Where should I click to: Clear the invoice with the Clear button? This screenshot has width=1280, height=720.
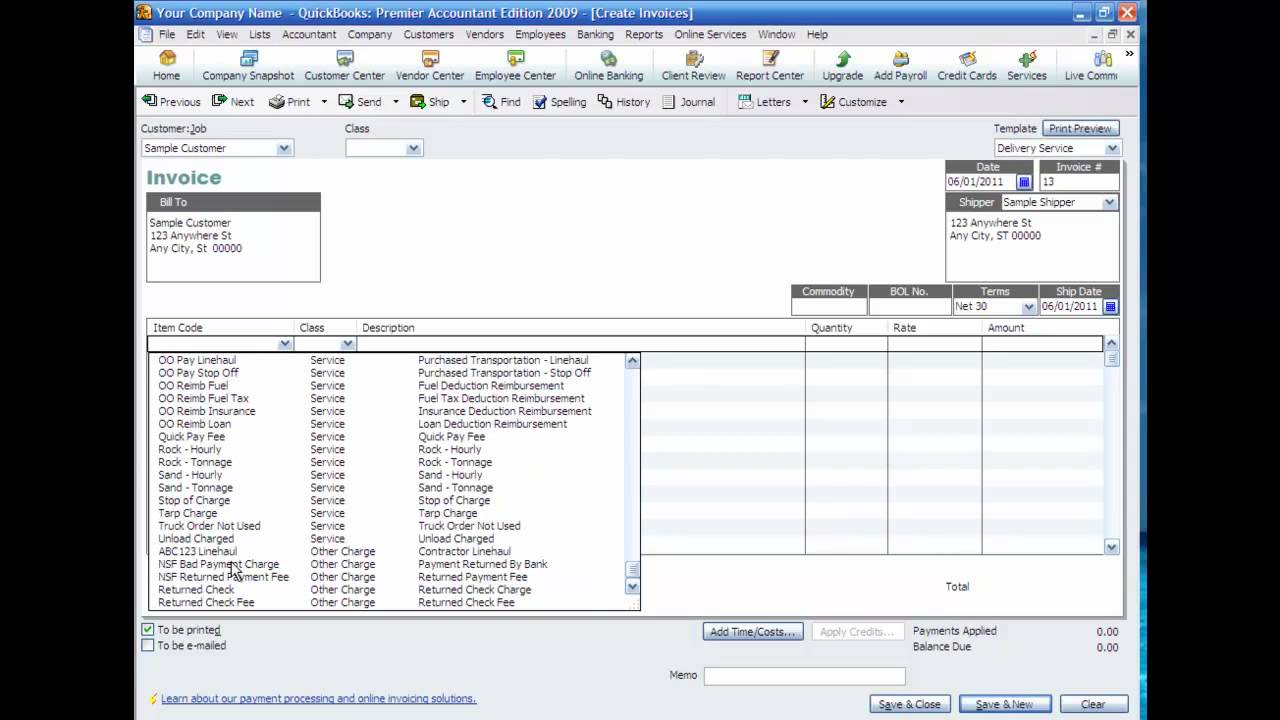pos(1093,704)
